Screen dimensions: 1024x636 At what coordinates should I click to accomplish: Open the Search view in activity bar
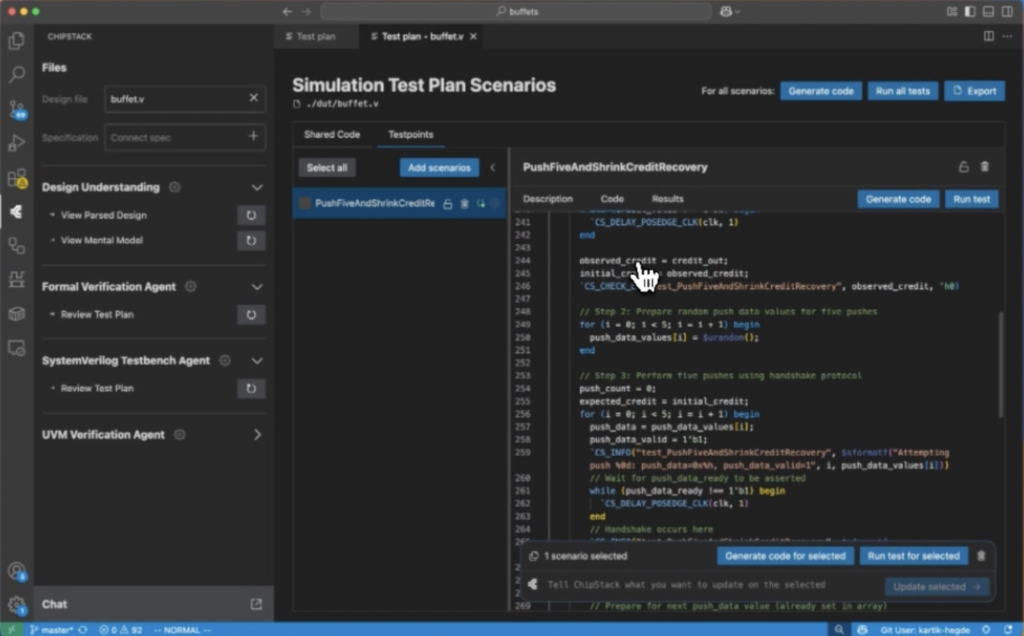(16, 75)
